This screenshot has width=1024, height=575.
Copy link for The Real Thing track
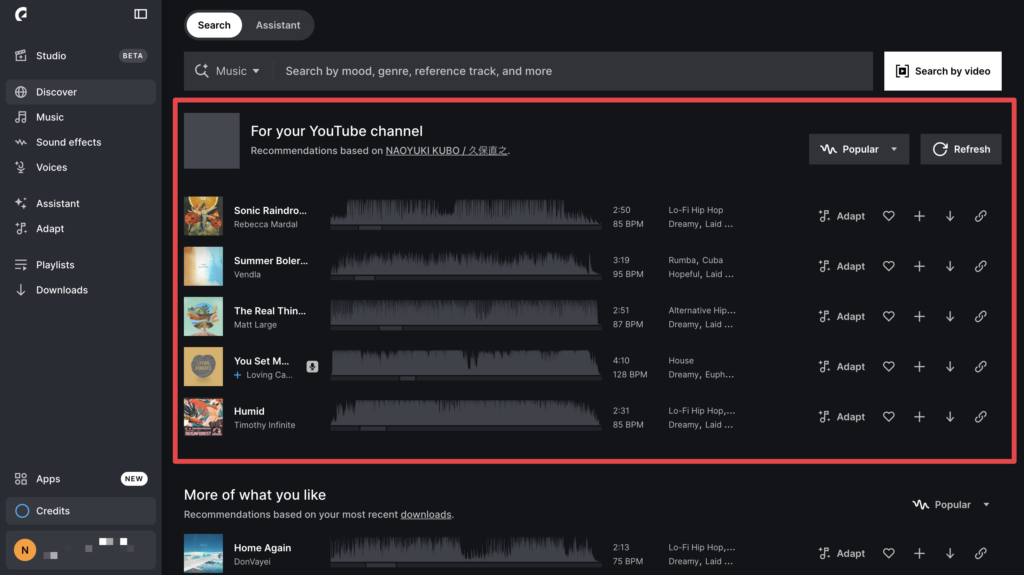coord(980,316)
